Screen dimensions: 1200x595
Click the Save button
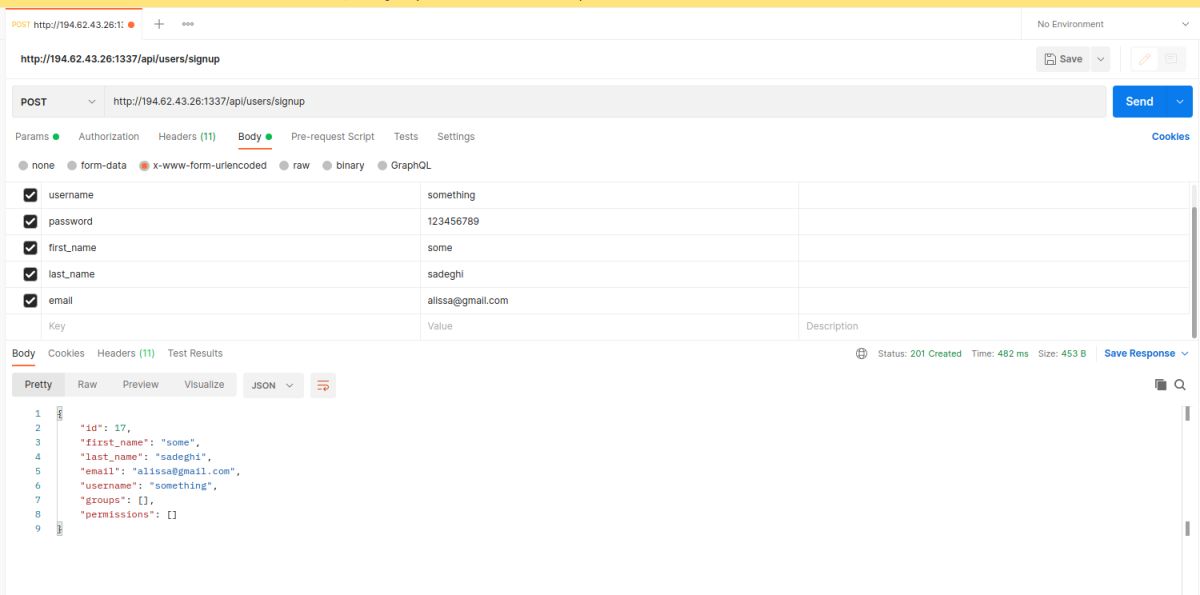point(1063,59)
